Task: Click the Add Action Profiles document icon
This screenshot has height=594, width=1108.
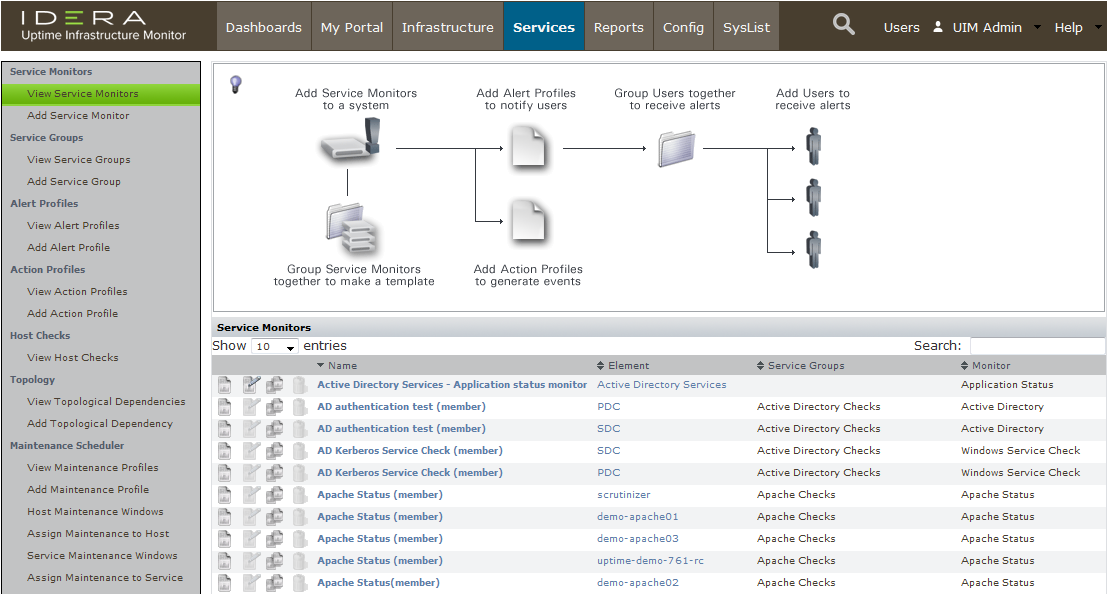Action: pyautogui.click(x=529, y=220)
